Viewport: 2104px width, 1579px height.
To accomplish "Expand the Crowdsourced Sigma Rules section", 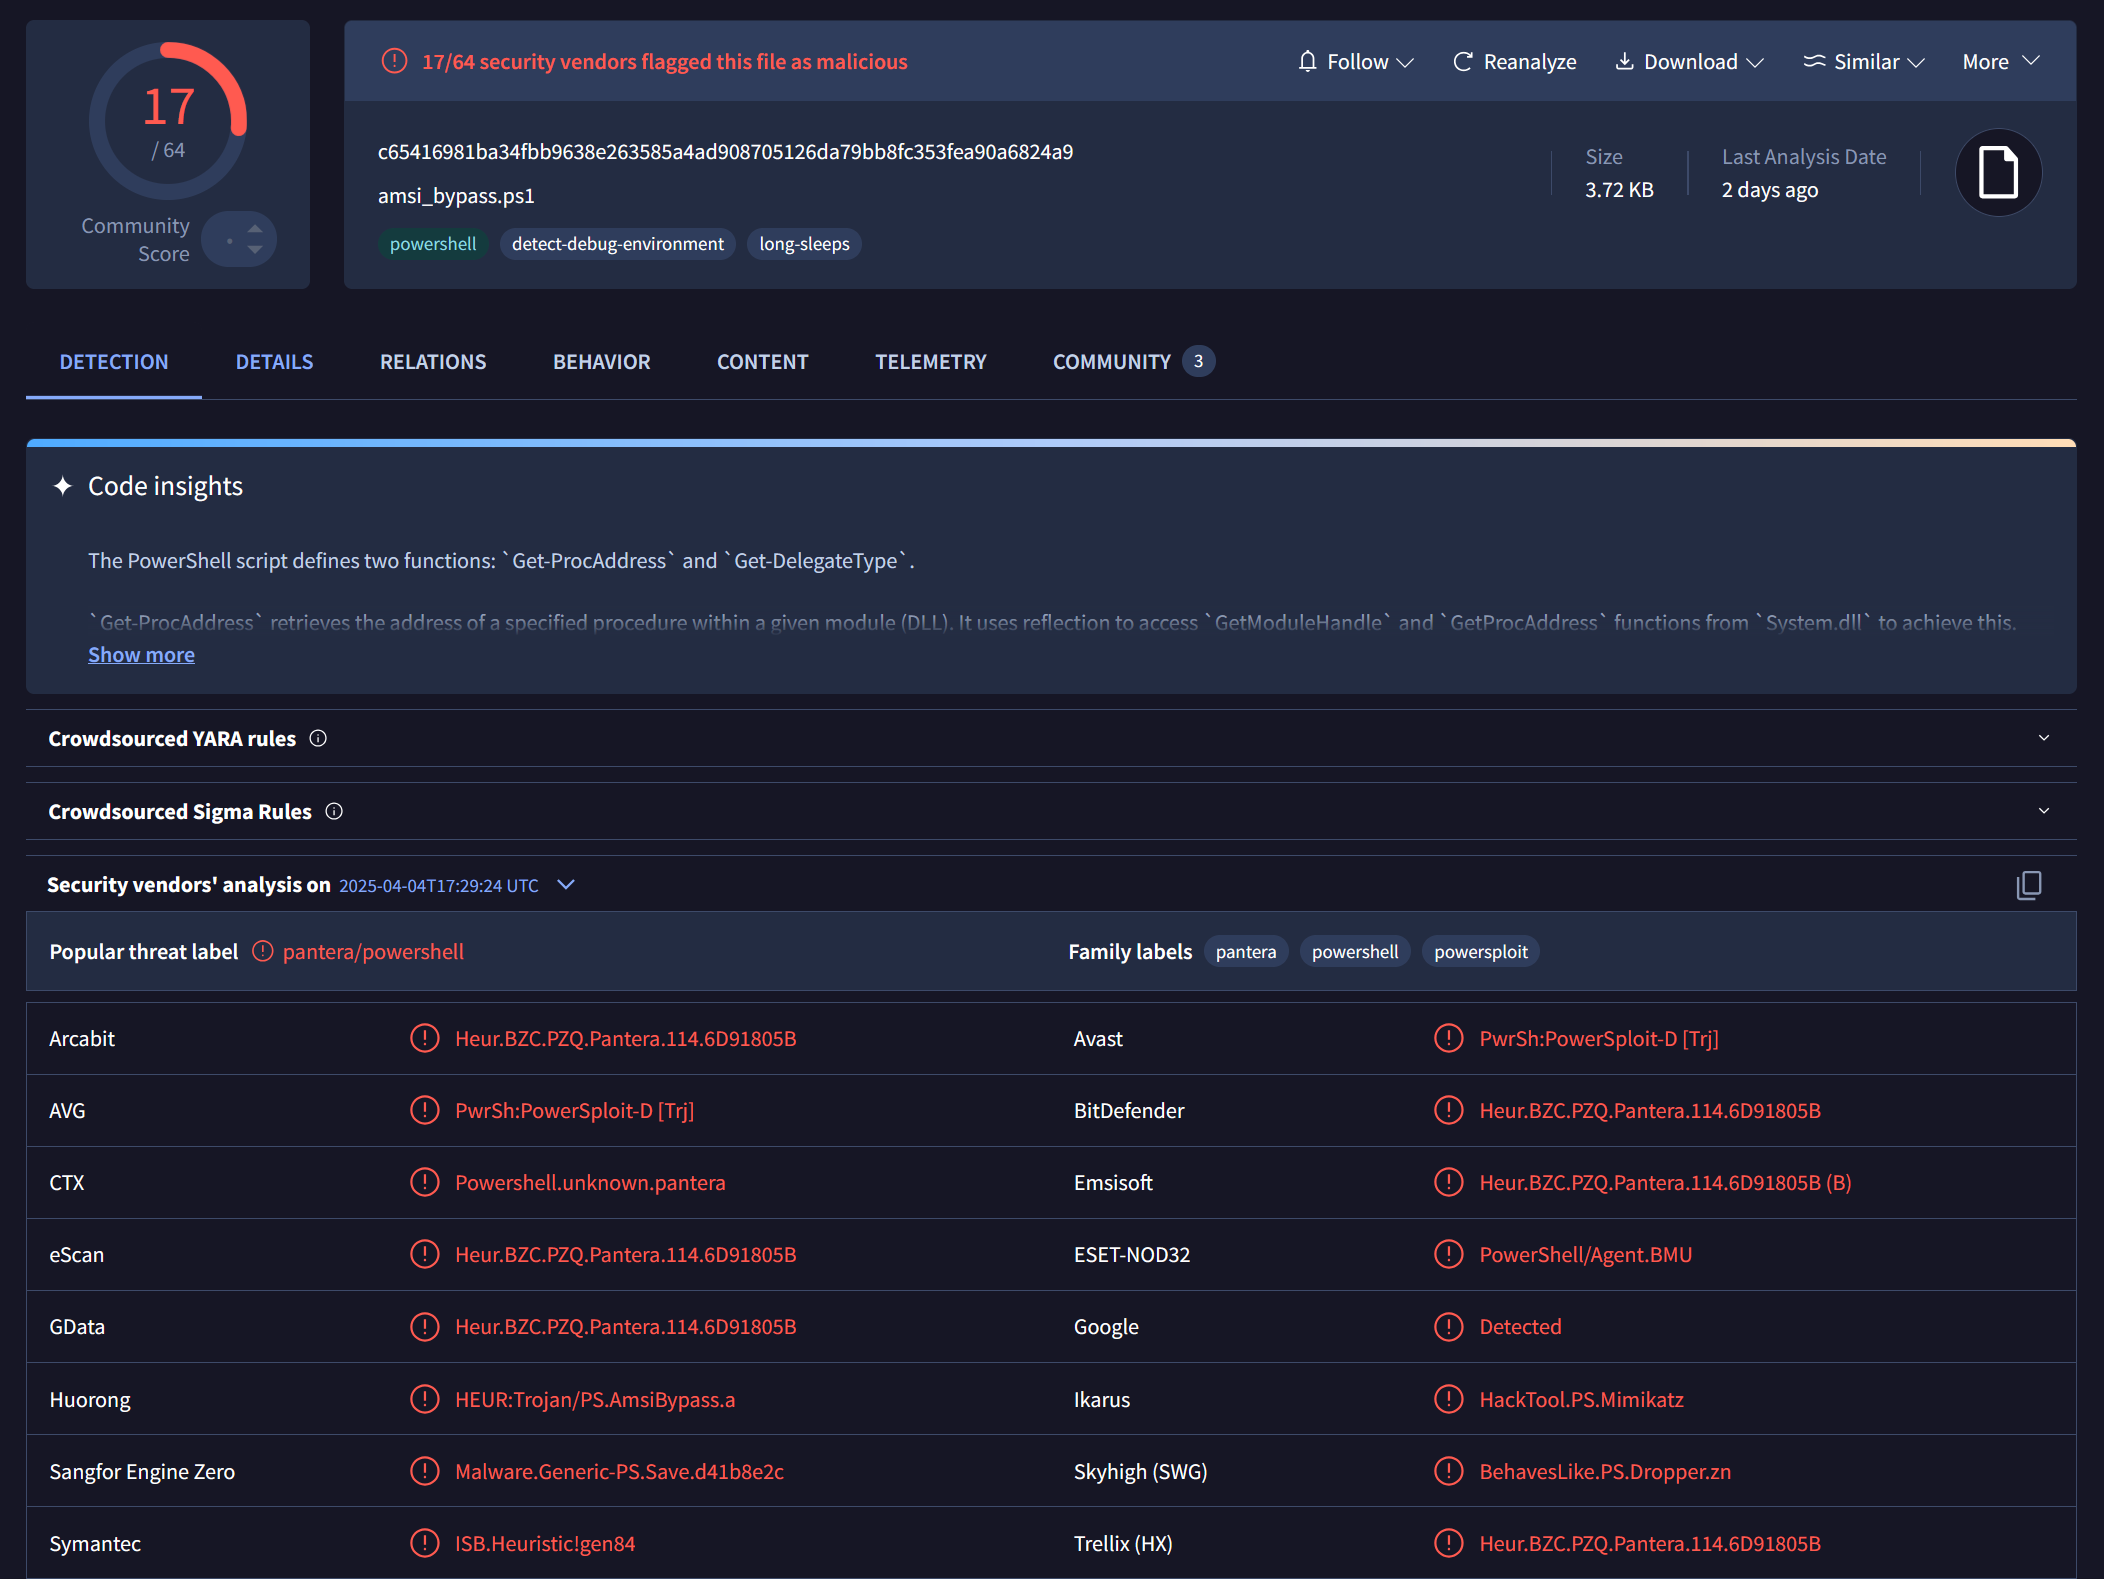I will tap(2044, 810).
